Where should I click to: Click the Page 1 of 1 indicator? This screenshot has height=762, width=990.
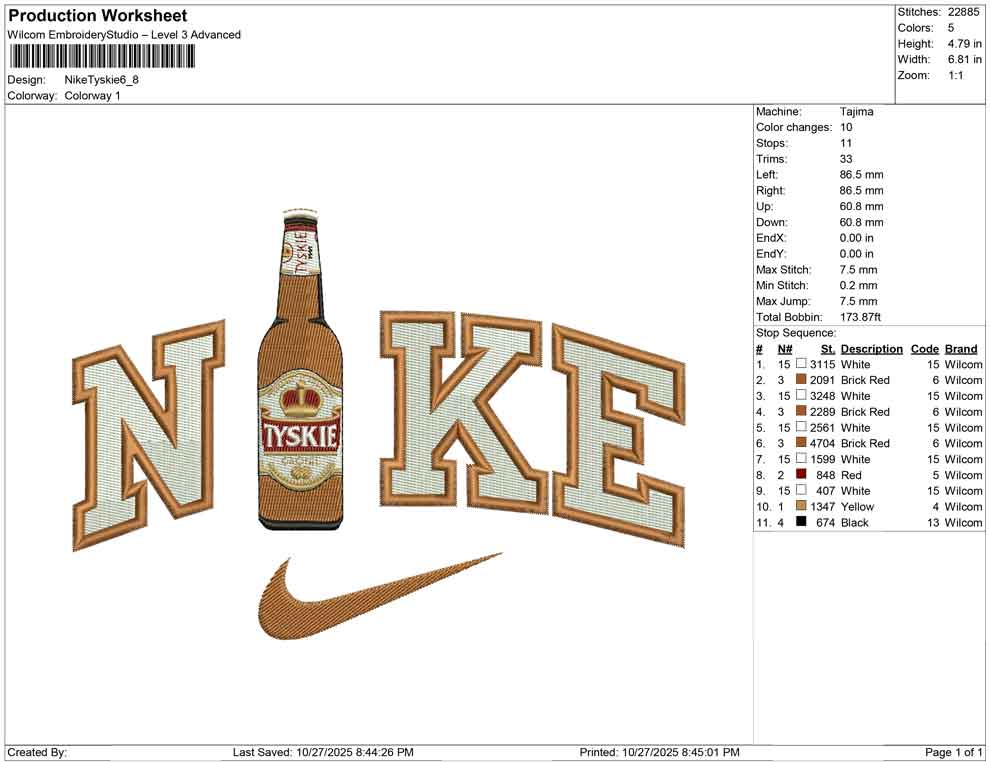[953, 752]
